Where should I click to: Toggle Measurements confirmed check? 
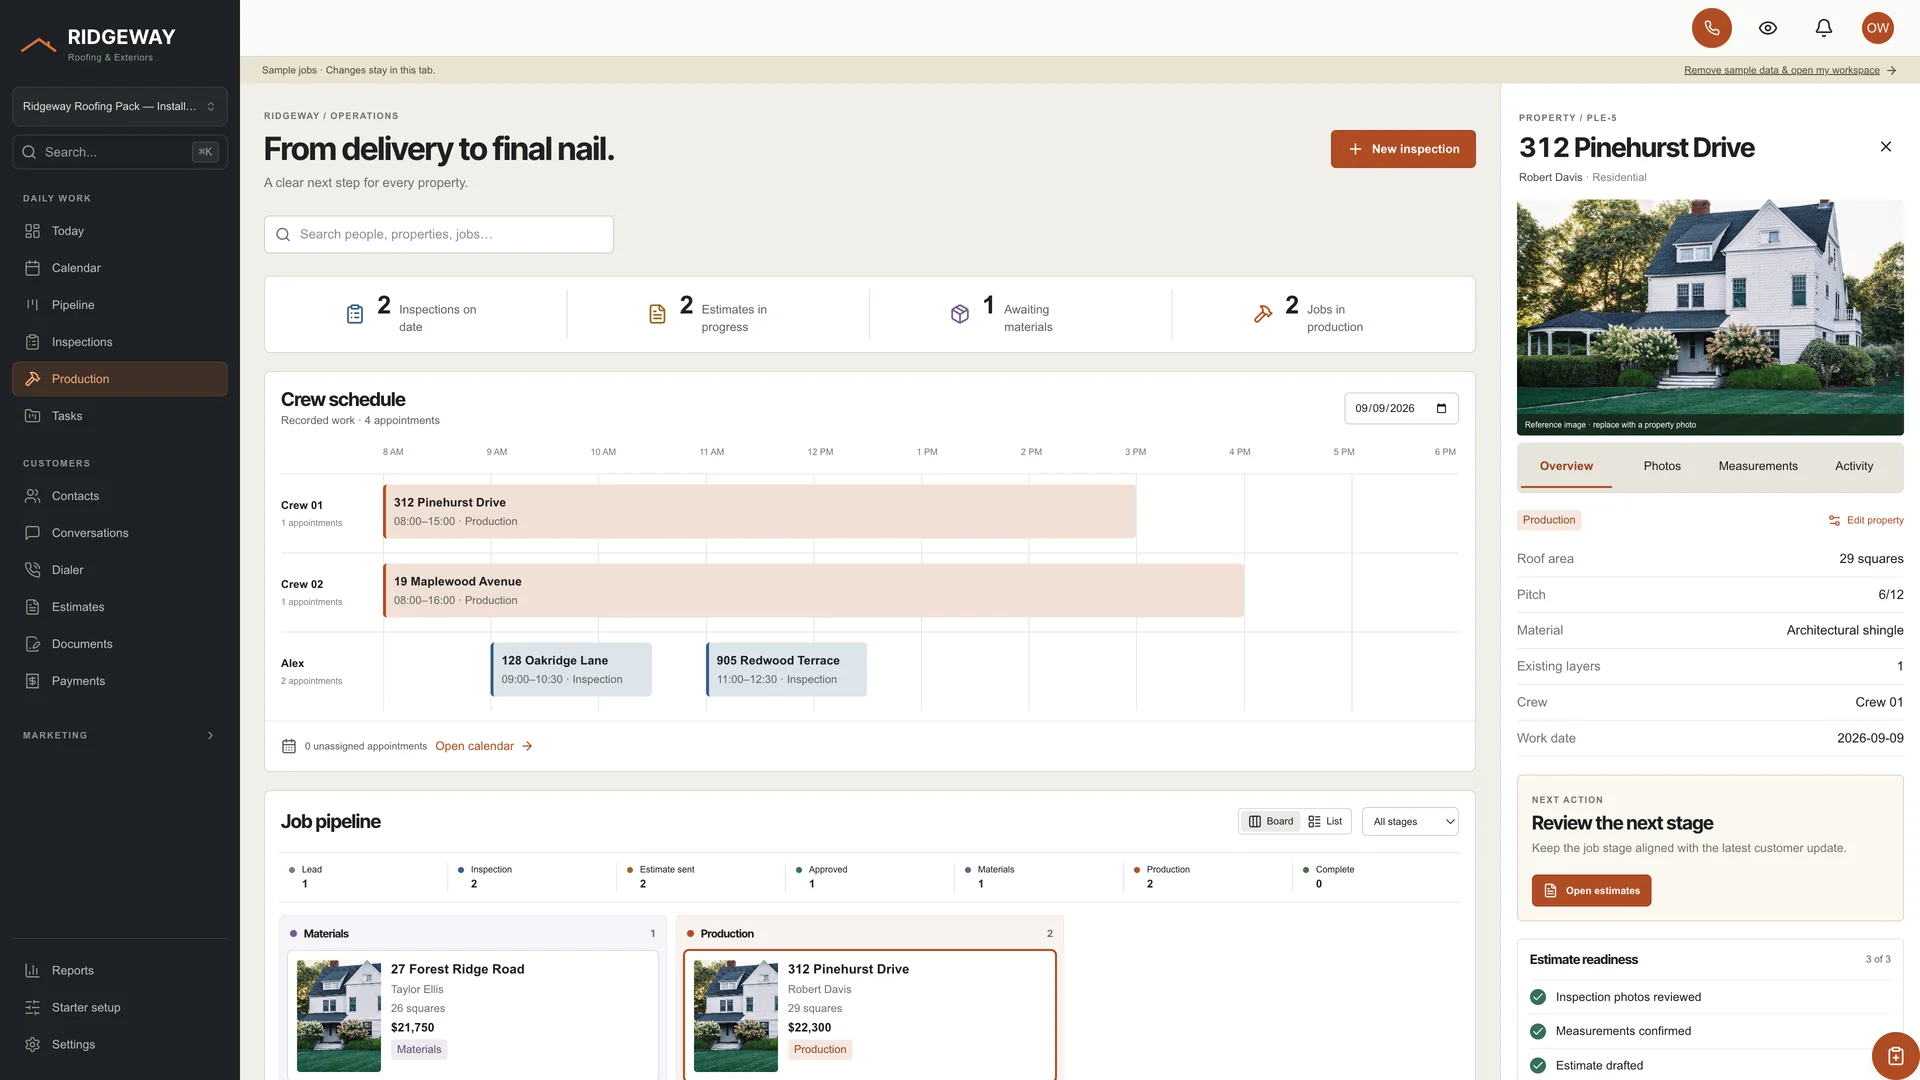(1538, 1031)
